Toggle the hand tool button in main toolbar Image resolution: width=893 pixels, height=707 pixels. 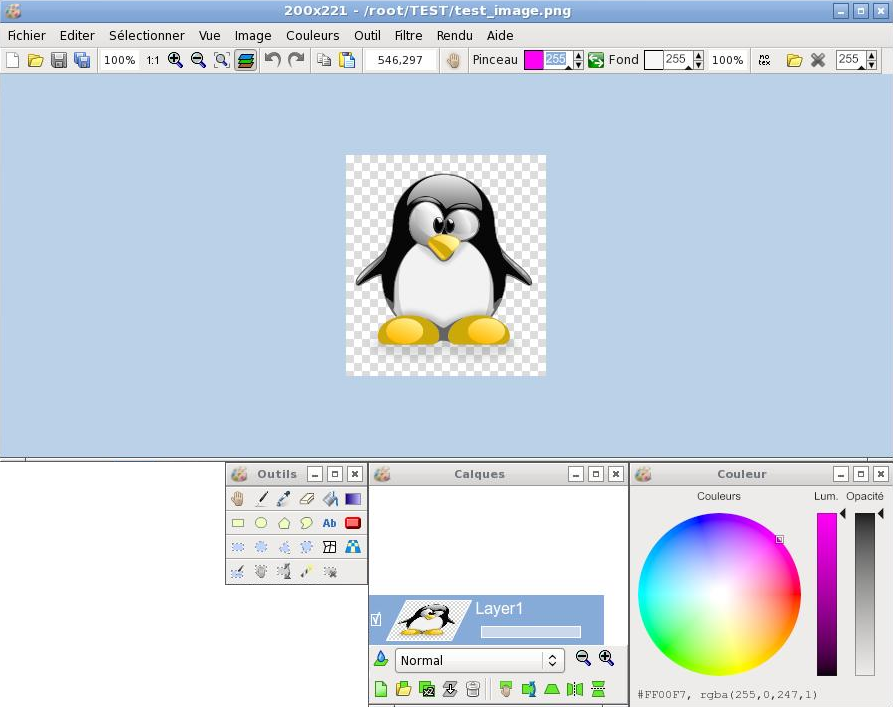coord(453,60)
